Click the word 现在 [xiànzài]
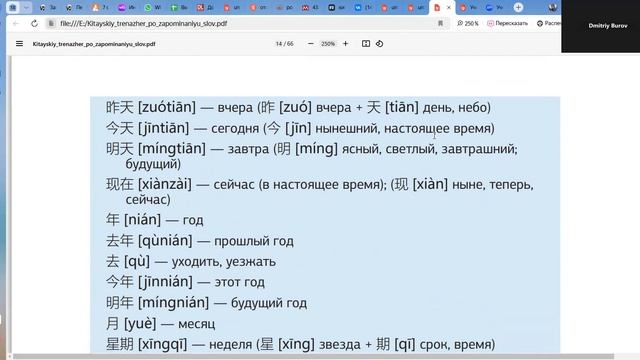The height and width of the screenshot is (360, 640). tap(149, 184)
